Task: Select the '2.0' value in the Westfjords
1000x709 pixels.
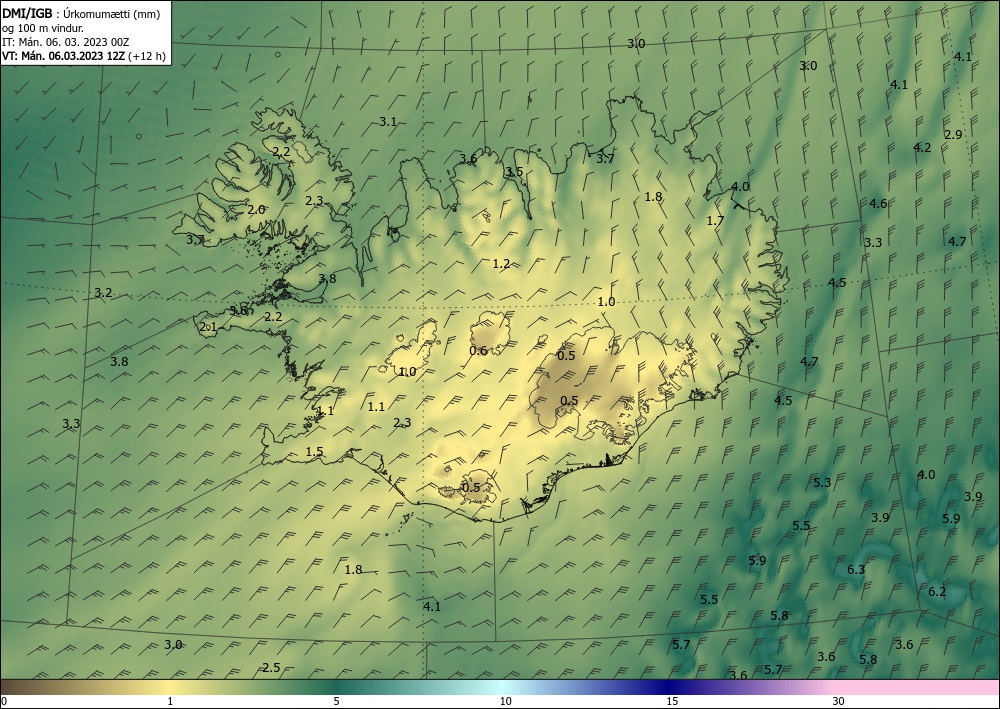Action: point(256,210)
